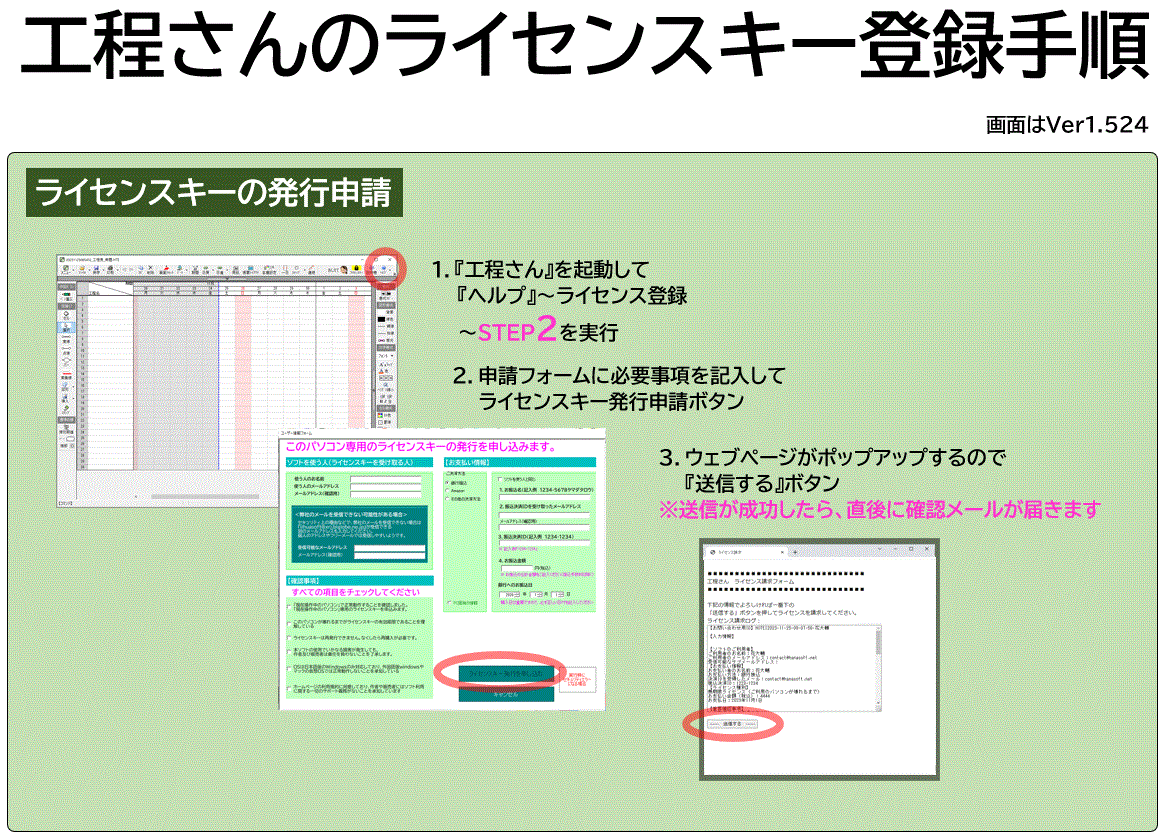Click the ライセンスキー発行を申し込む button
The height and width of the screenshot is (839, 1168).
pyautogui.click(x=506, y=673)
